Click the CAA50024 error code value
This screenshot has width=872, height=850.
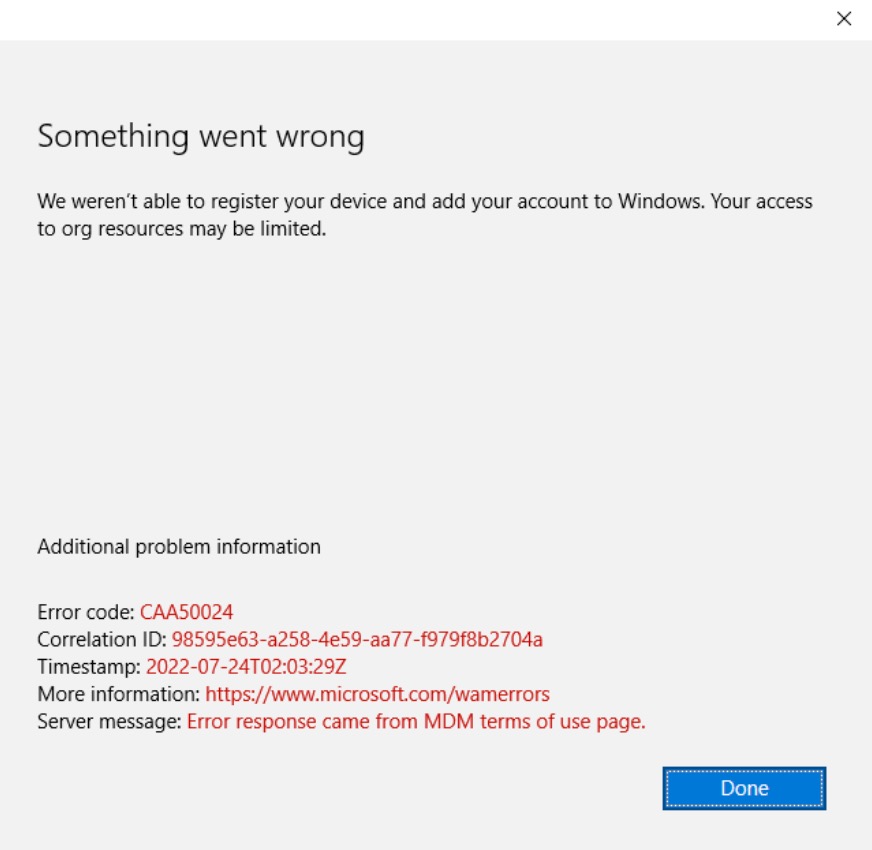[186, 612]
